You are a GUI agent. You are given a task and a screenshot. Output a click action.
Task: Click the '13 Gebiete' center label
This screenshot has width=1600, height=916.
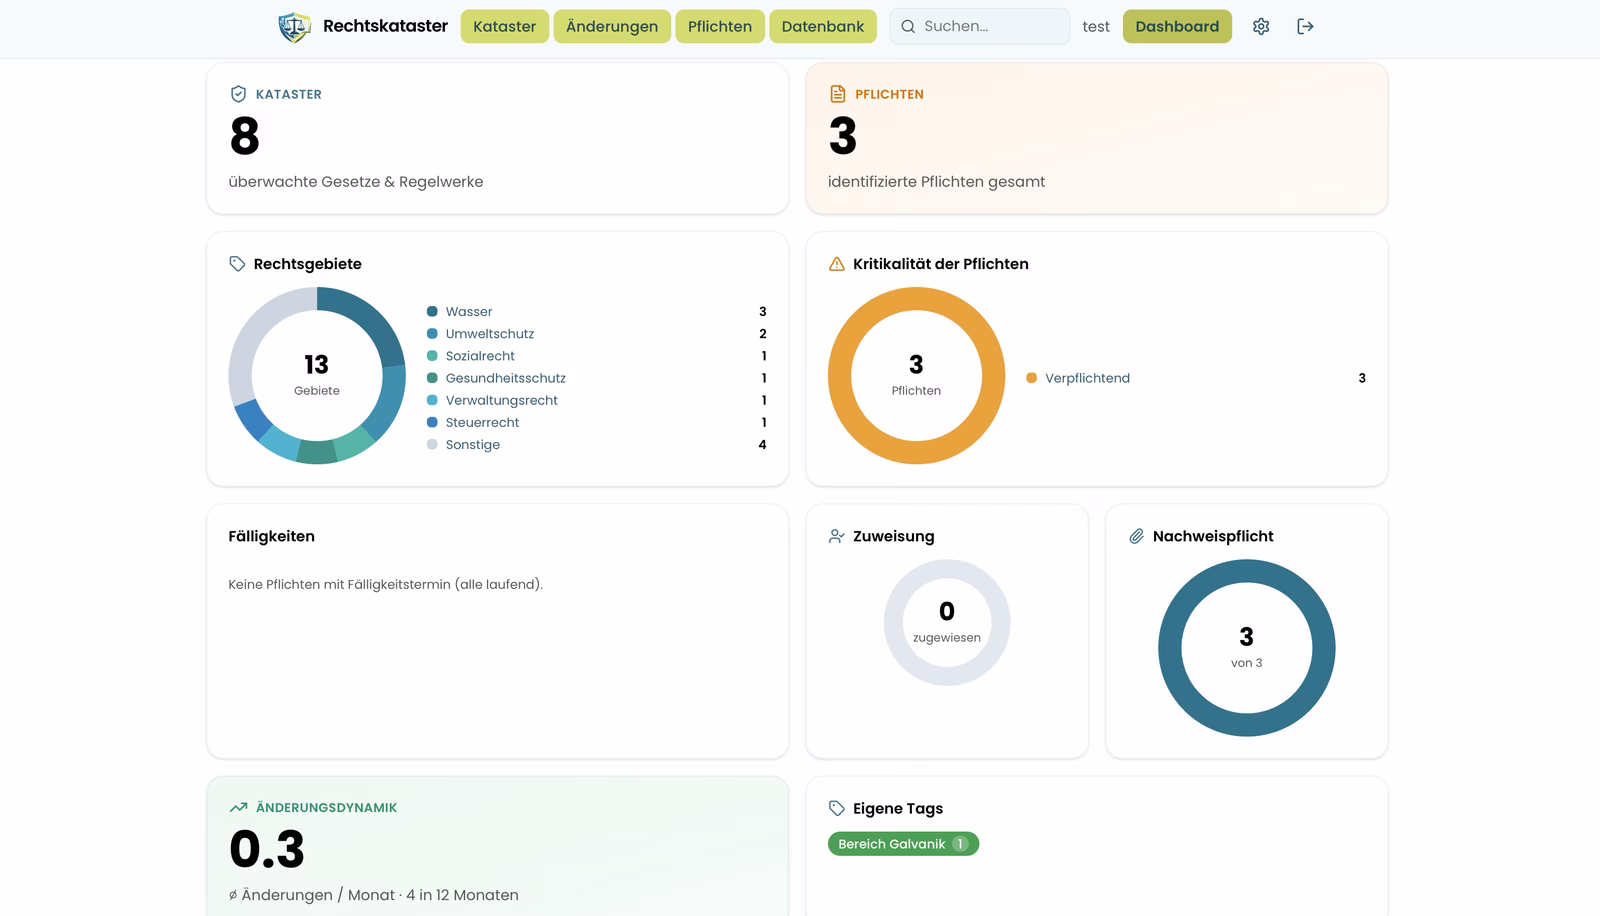pos(317,374)
